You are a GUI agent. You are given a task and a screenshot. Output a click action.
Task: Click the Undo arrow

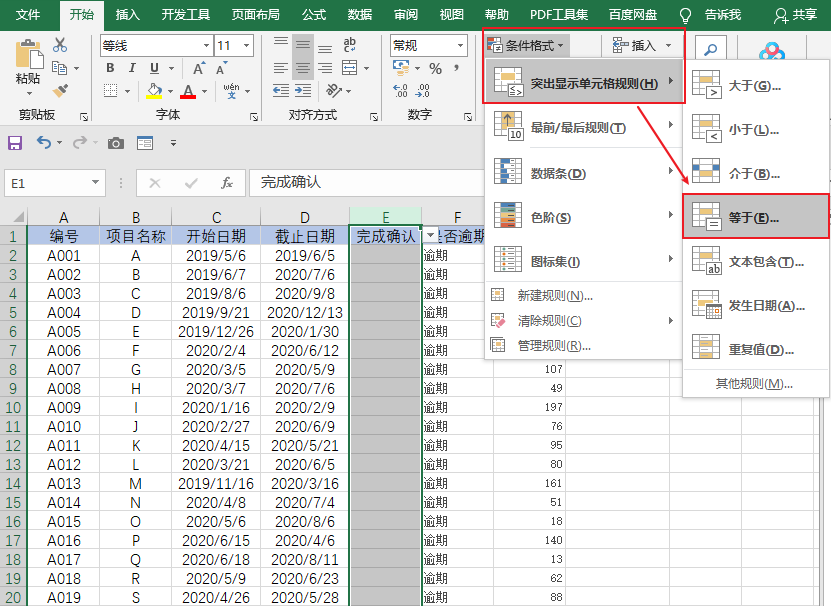(43, 142)
